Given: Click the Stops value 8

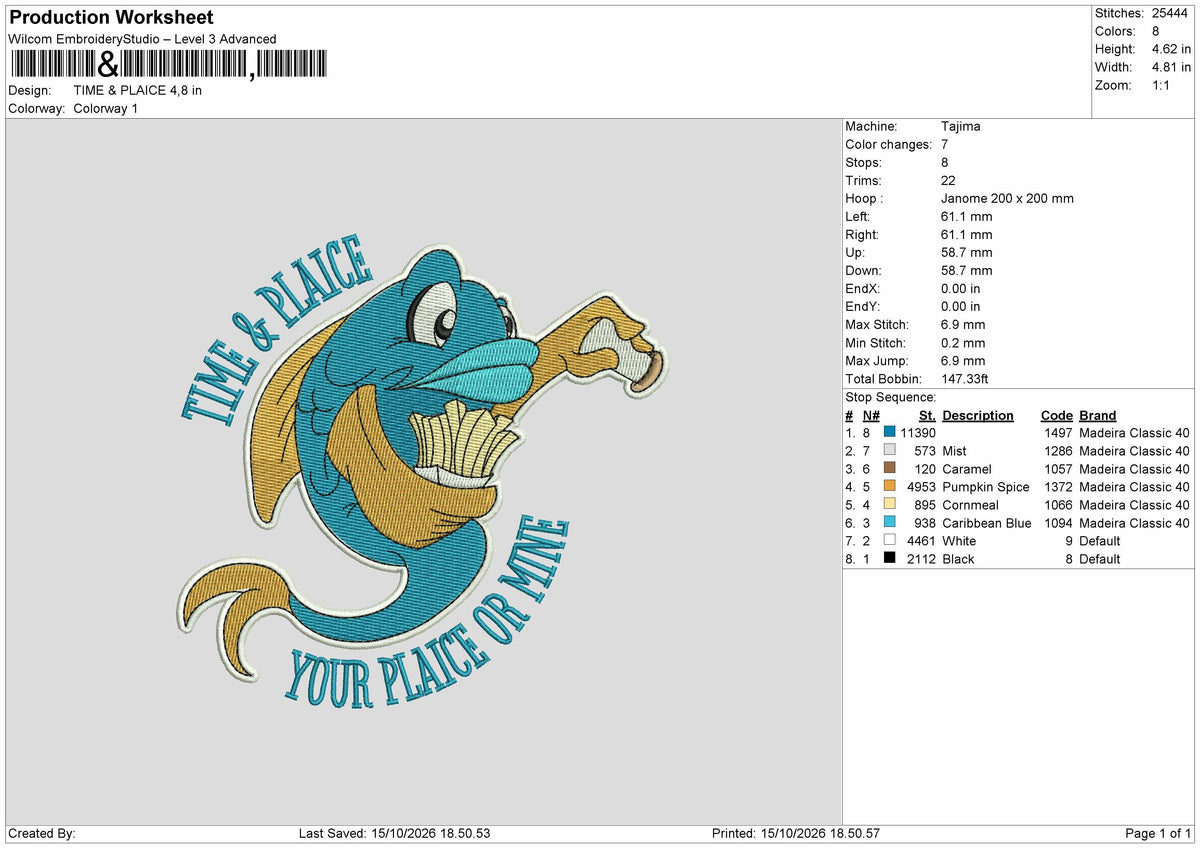Looking at the screenshot, I should pos(945,162).
